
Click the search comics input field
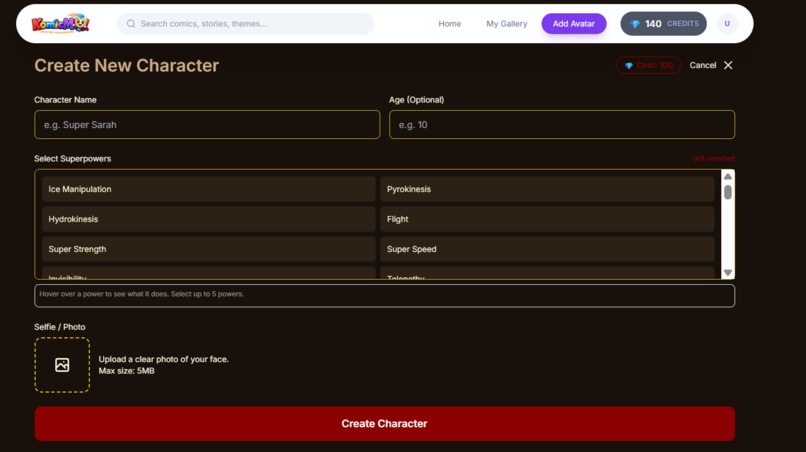coord(246,24)
